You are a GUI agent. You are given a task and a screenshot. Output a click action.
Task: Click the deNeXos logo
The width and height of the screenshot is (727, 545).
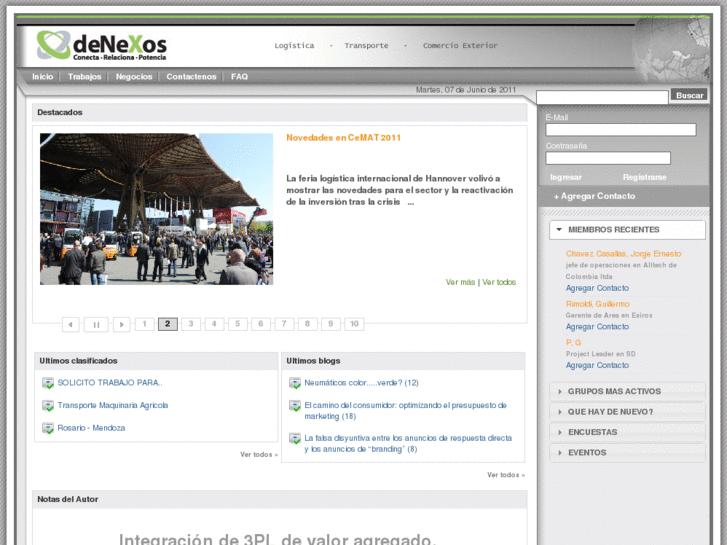coord(102,45)
